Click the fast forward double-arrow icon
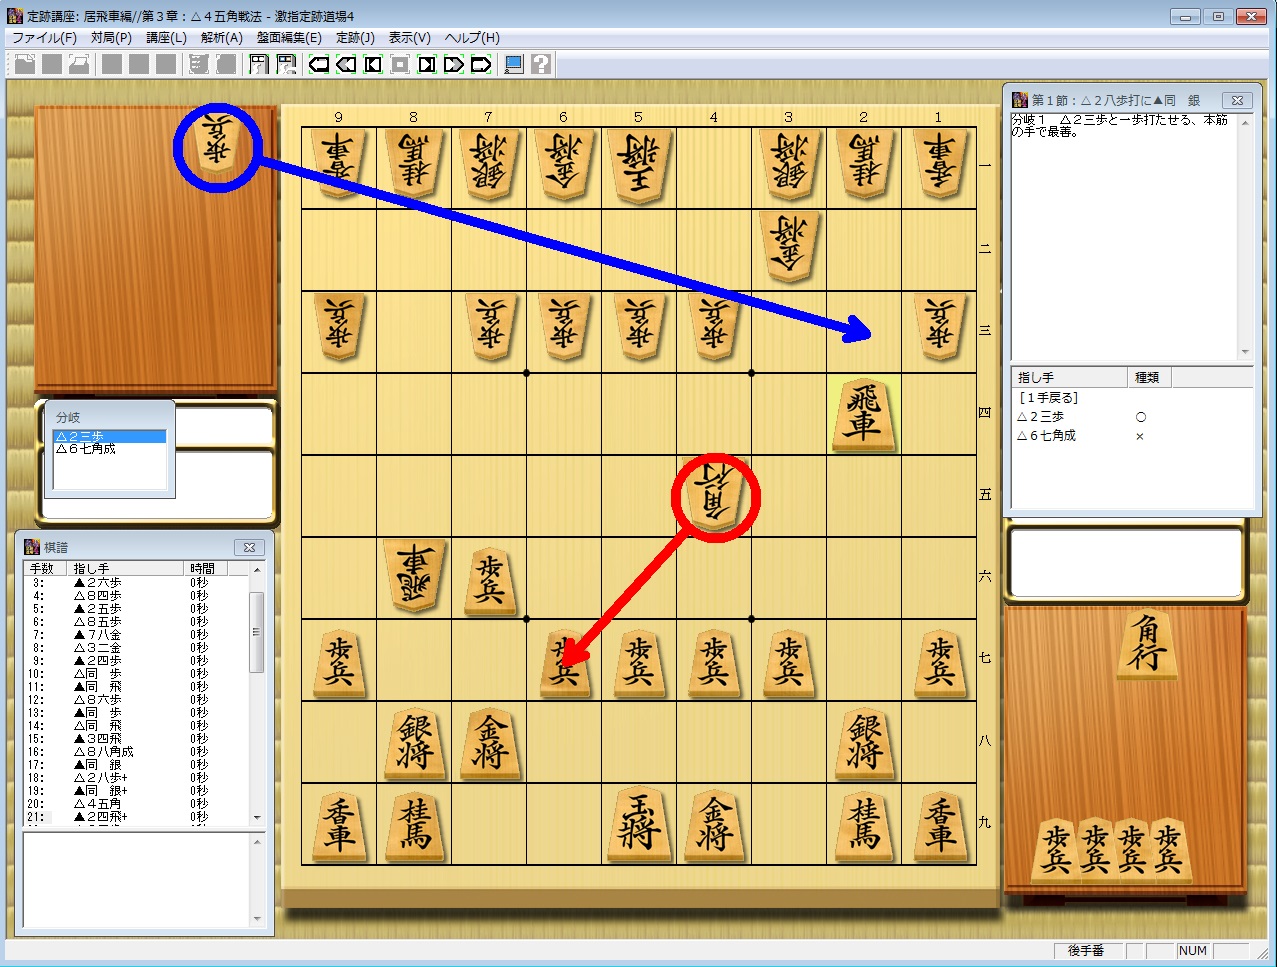The image size is (1277, 967). click(454, 65)
